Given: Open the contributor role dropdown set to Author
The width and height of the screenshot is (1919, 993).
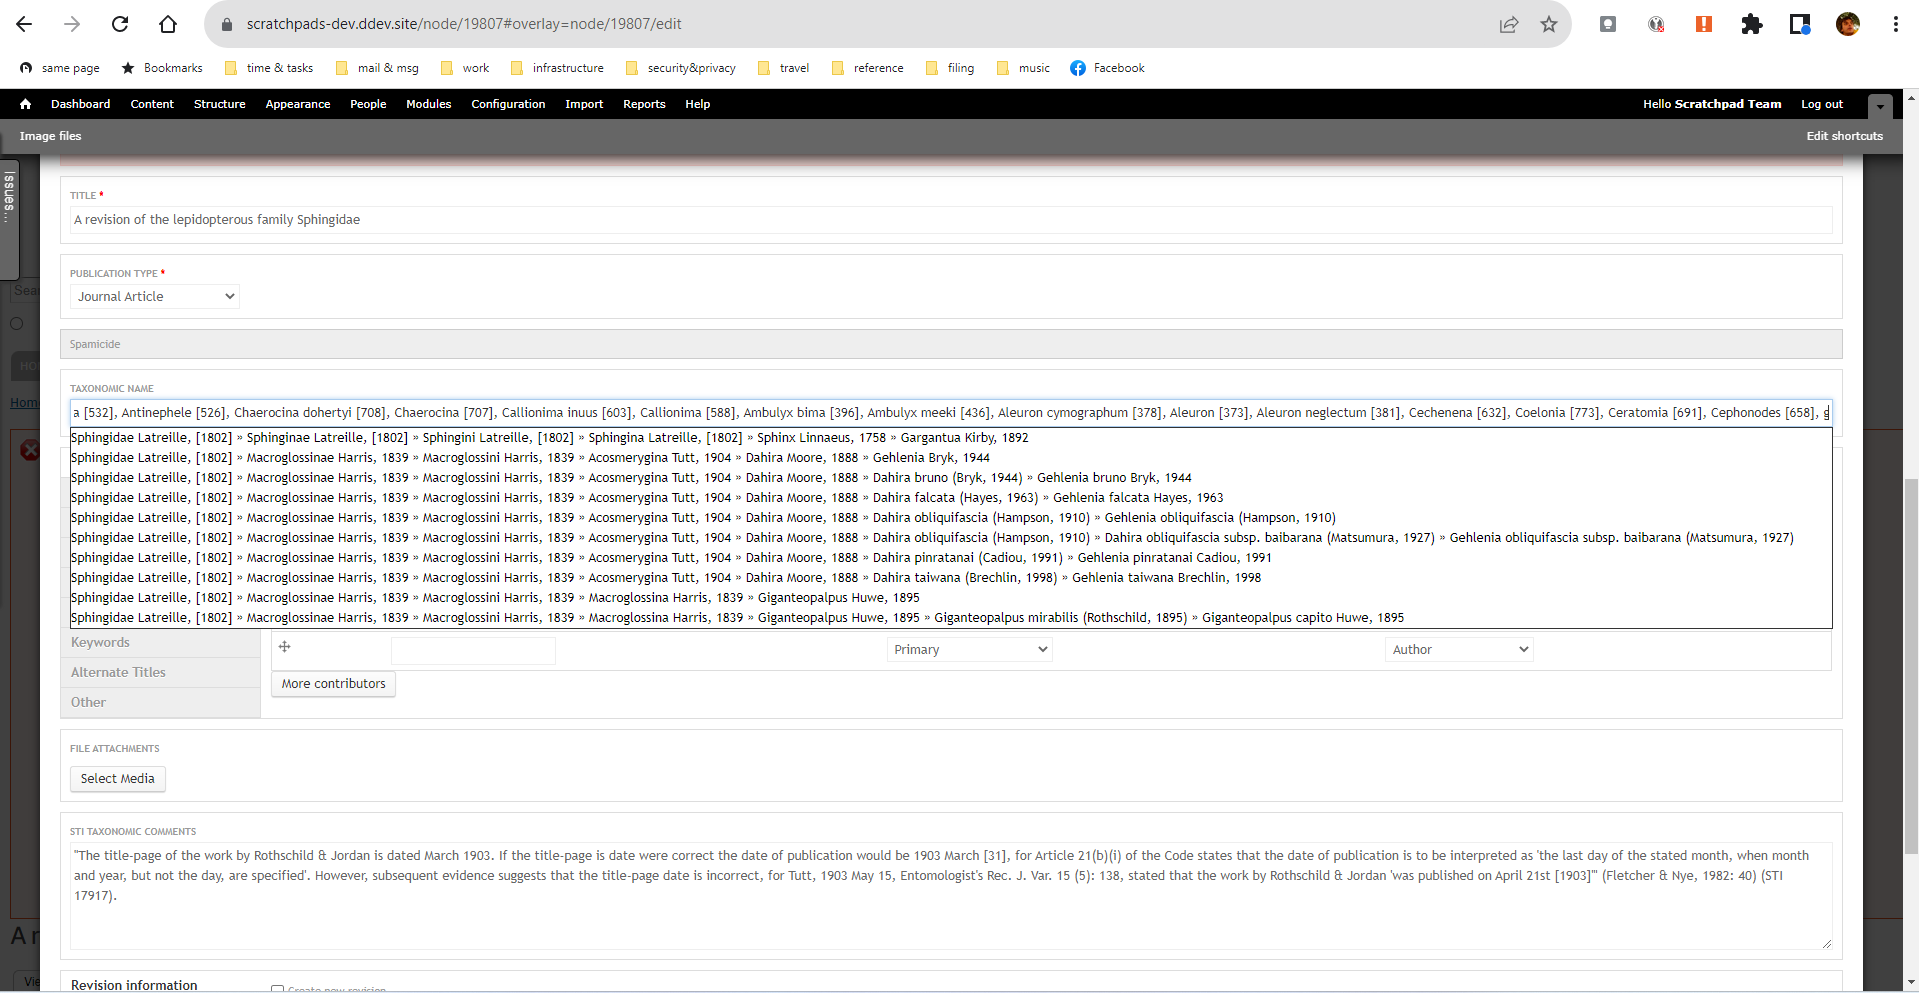Looking at the screenshot, I should 1458,649.
